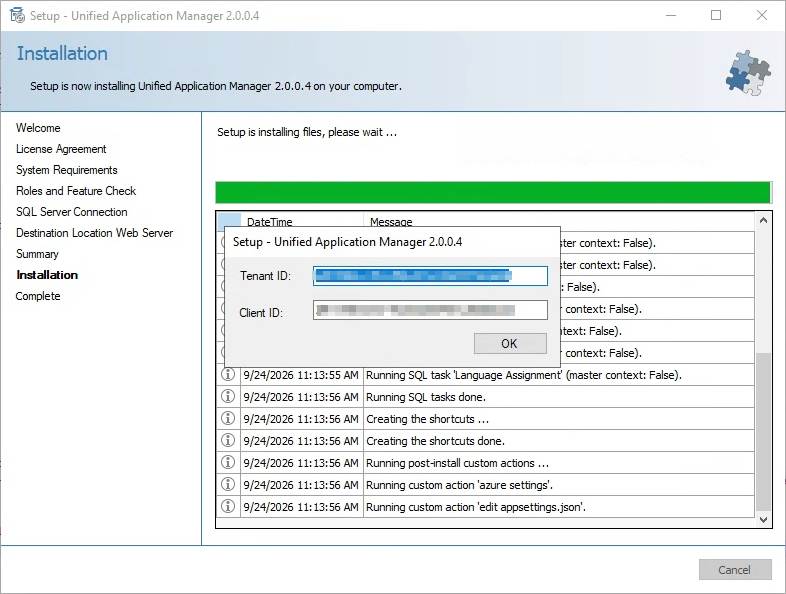Click message 'Creating the shortcuts done.'

[436, 441]
